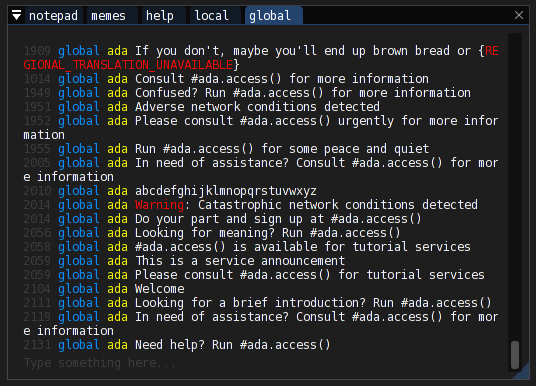Open the tab list dropdown arrow

[16, 15]
